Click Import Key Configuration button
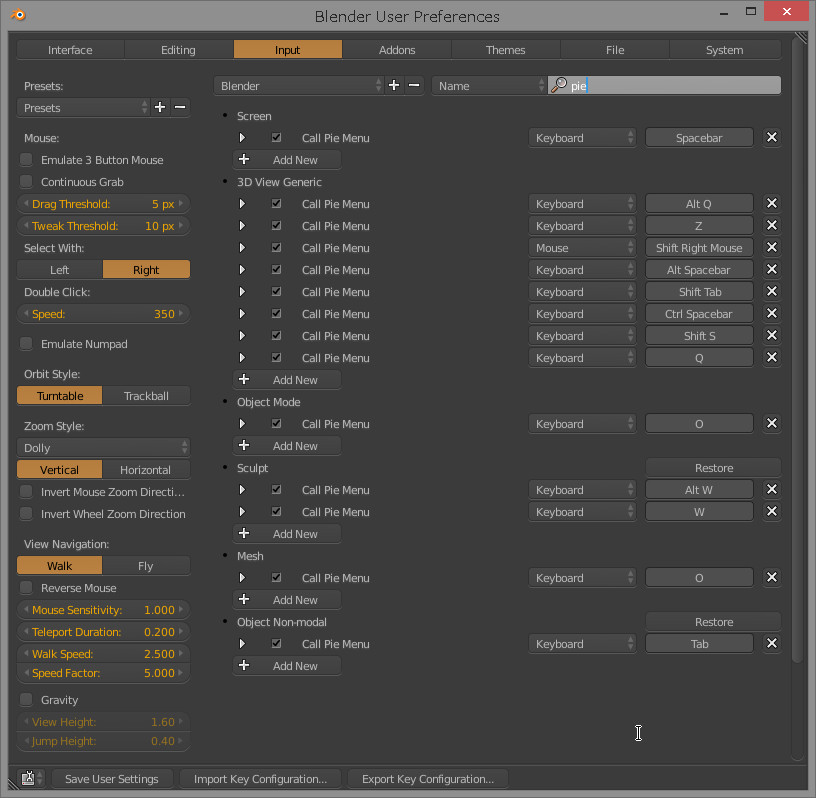Image resolution: width=816 pixels, height=798 pixels. coord(260,779)
